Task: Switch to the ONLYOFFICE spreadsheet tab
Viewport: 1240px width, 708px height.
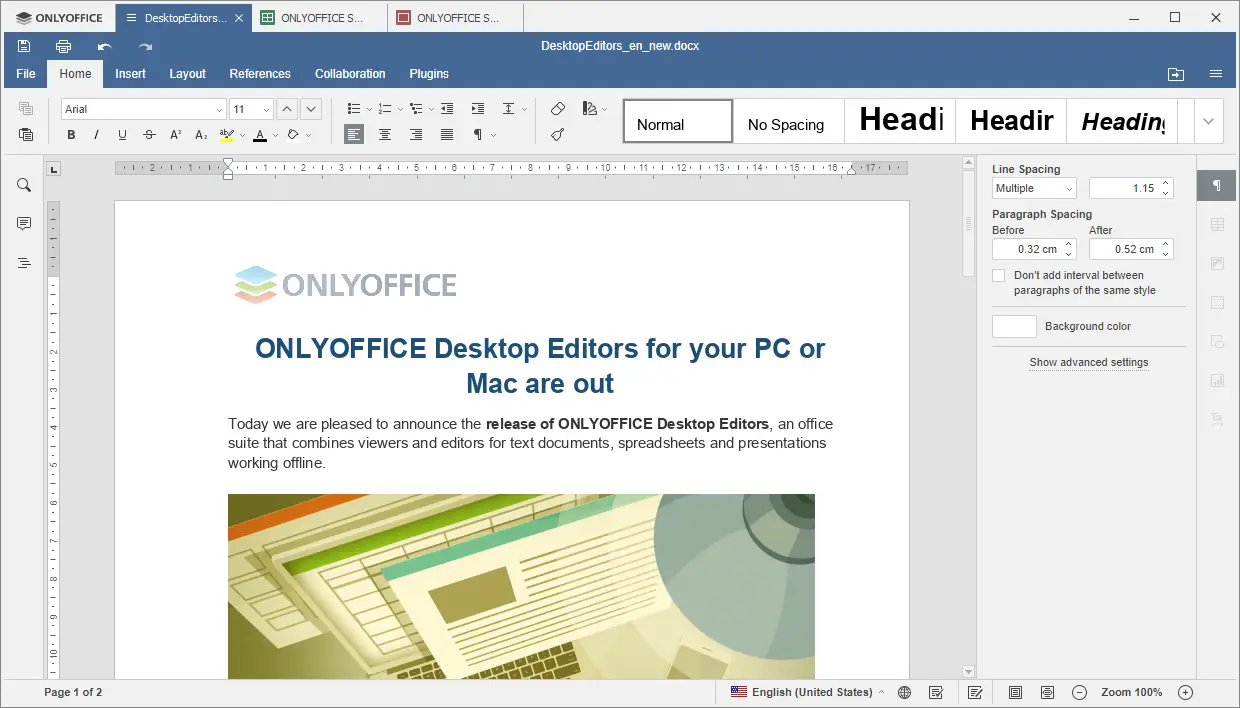Action: coord(318,17)
